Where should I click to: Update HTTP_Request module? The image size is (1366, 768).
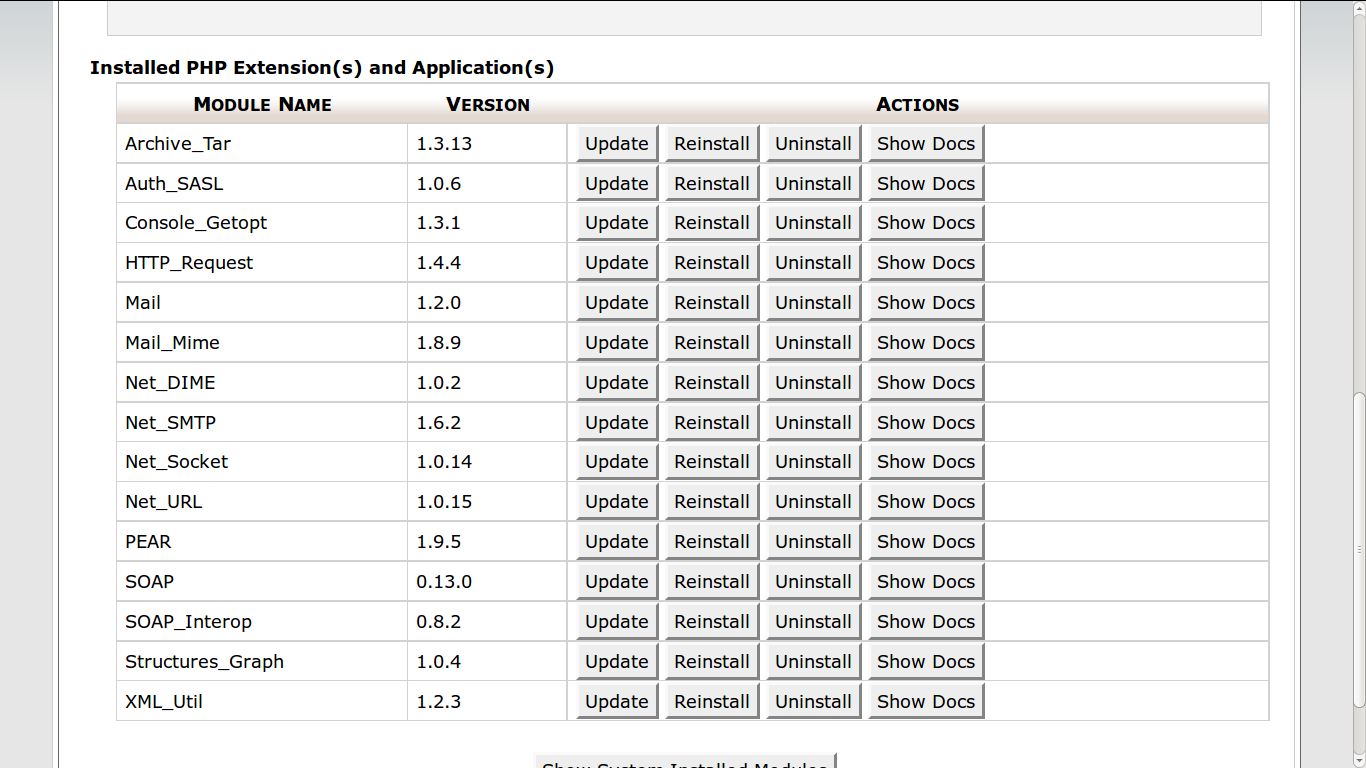617,263
